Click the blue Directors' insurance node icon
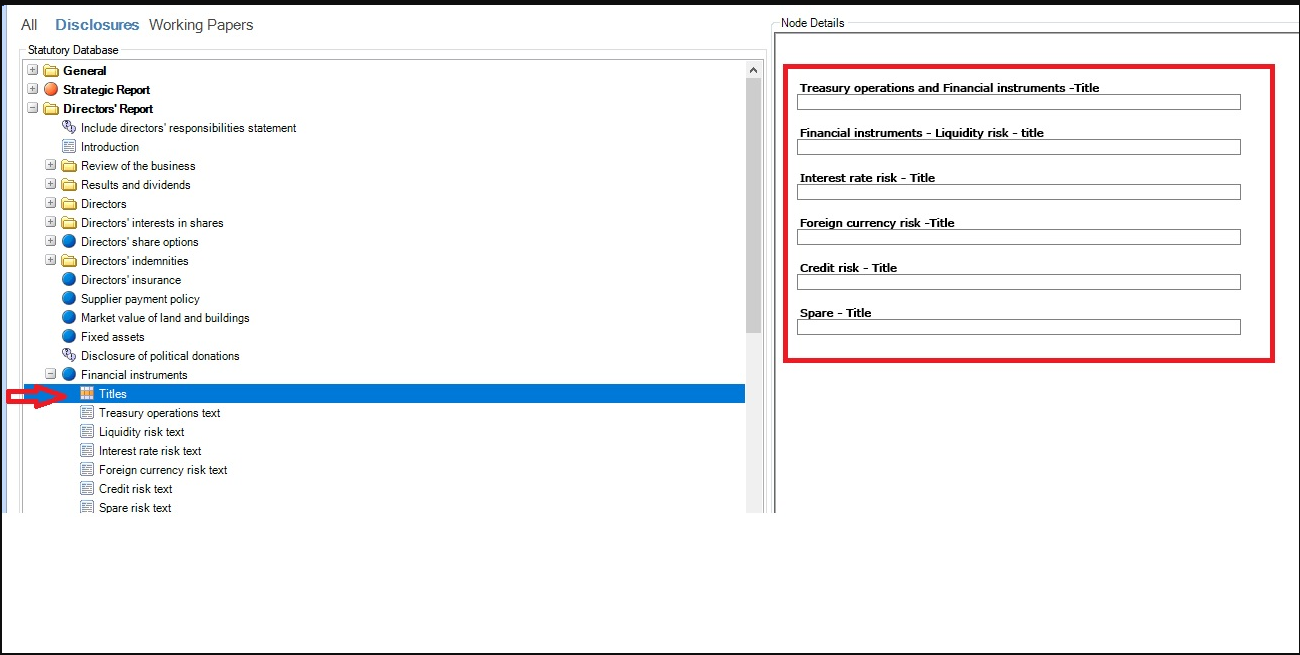Viewport: 1300px width, 655px height. click(x=69, y=280)
